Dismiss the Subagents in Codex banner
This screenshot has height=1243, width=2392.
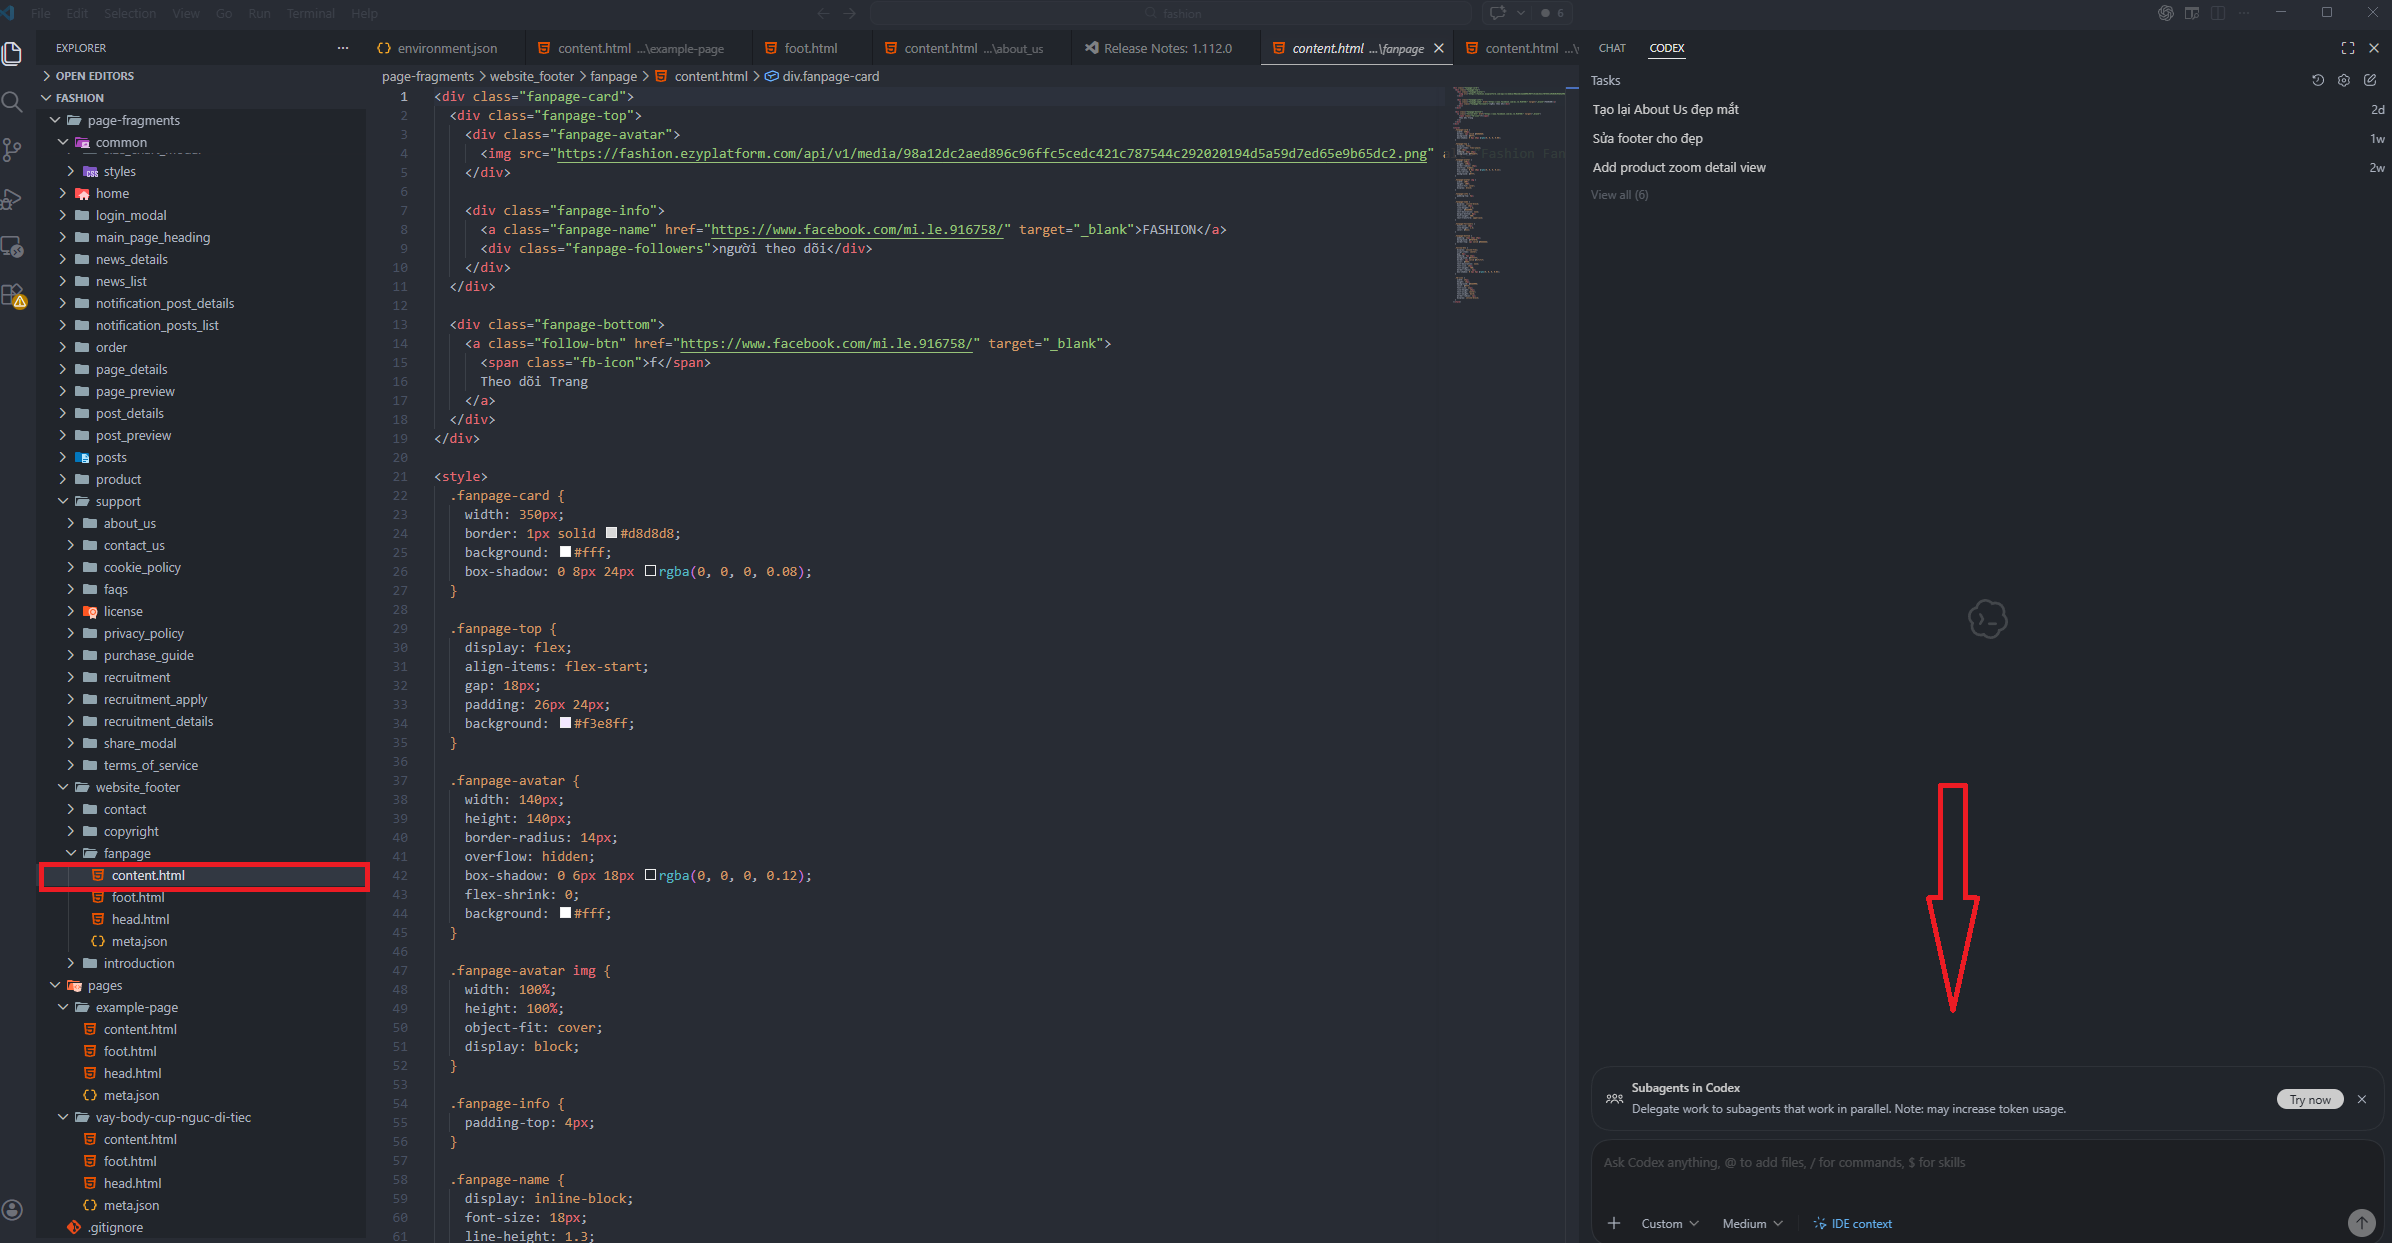[2361, 1099]
